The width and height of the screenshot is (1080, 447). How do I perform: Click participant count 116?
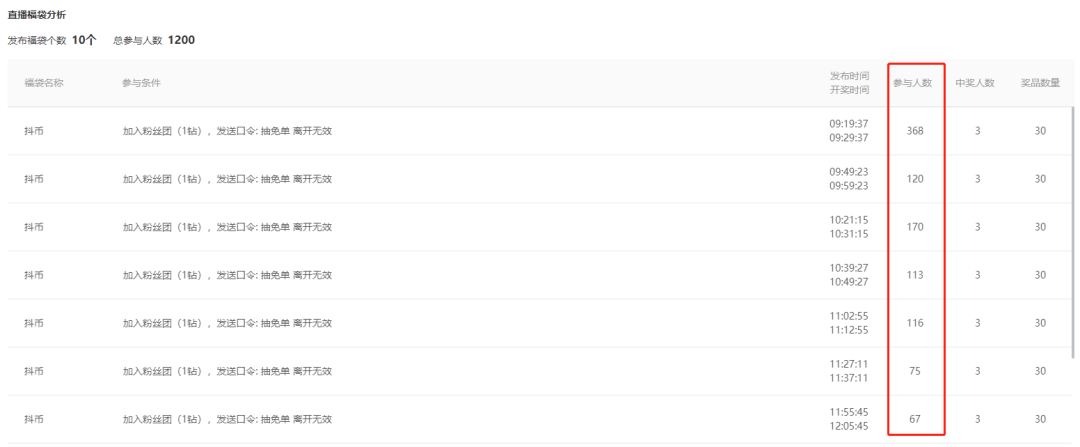click(x=915, y=323)
